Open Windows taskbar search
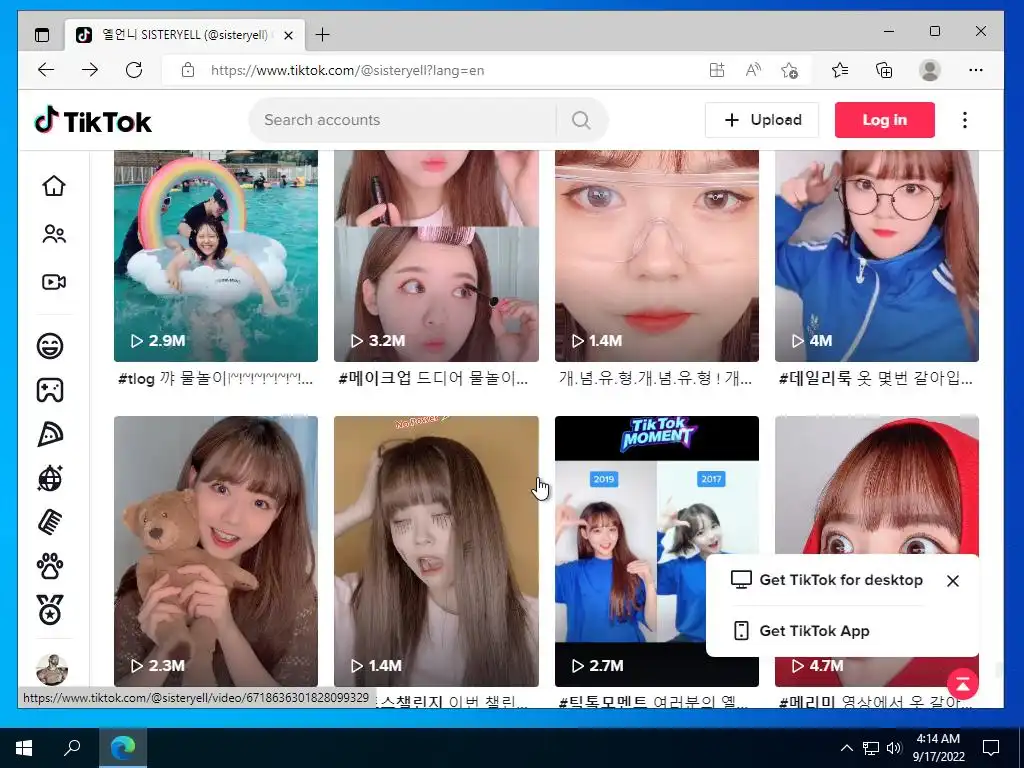 (x=72, y=747)
